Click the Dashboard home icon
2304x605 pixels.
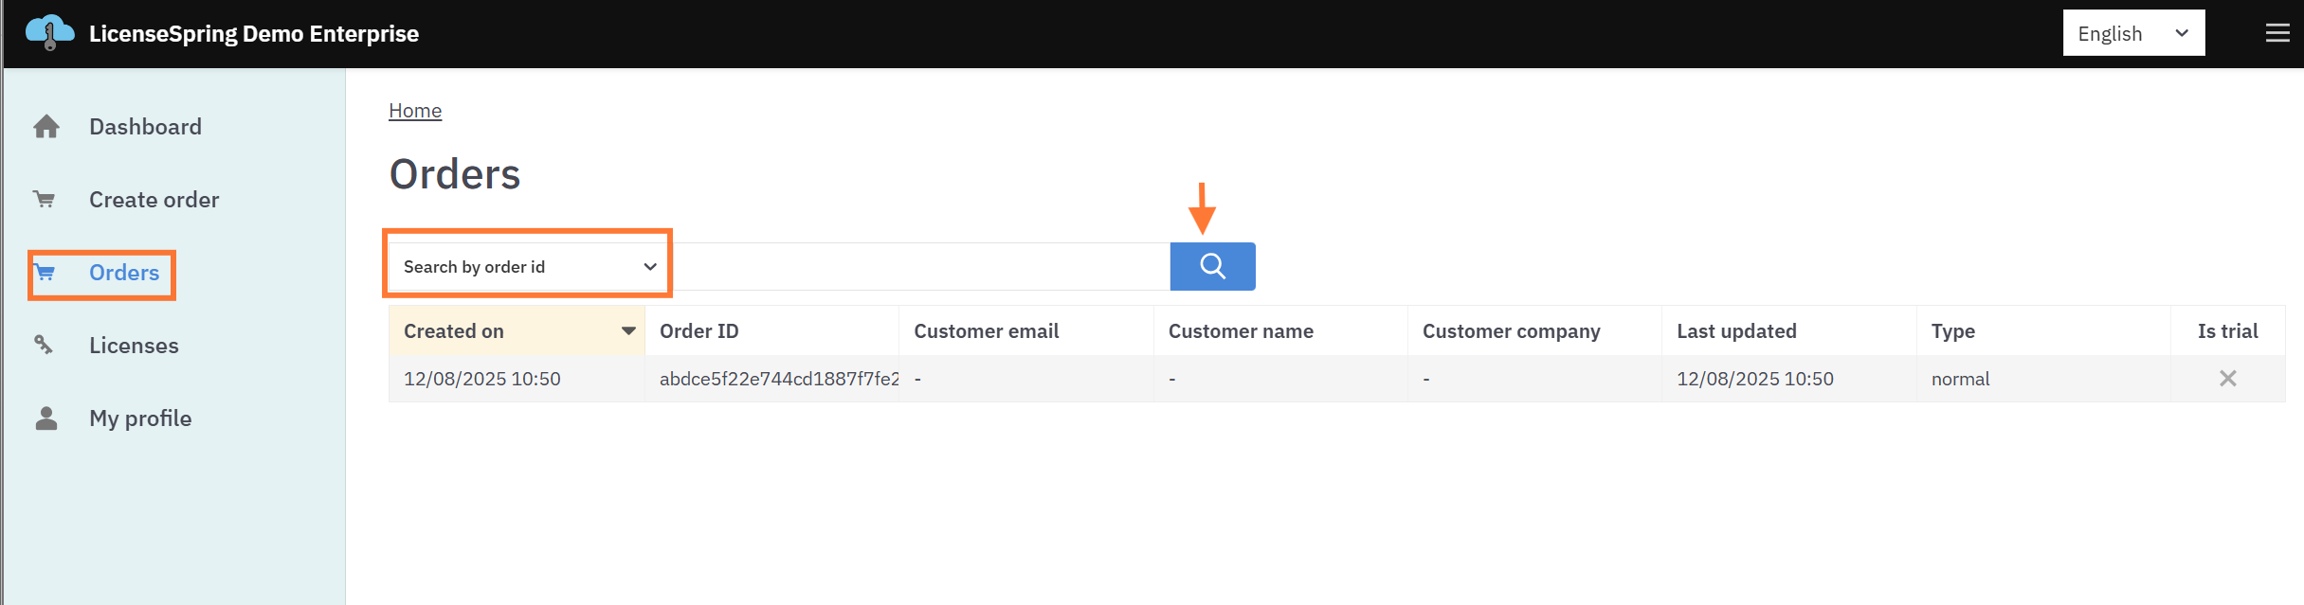click(x=46, y=127)
